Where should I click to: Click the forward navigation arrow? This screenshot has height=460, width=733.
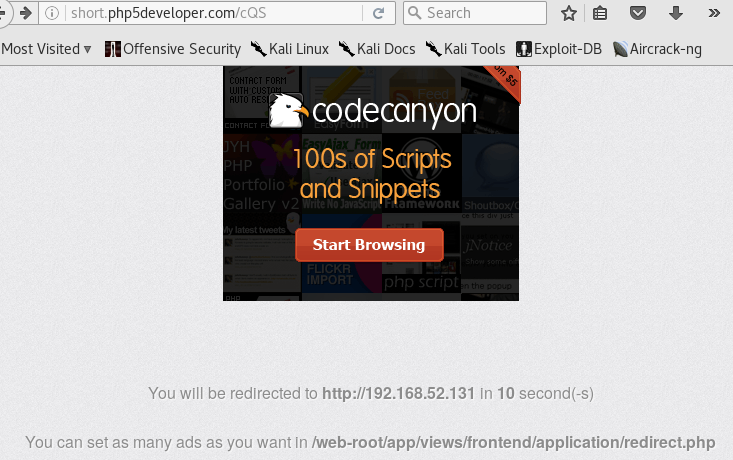26,13
